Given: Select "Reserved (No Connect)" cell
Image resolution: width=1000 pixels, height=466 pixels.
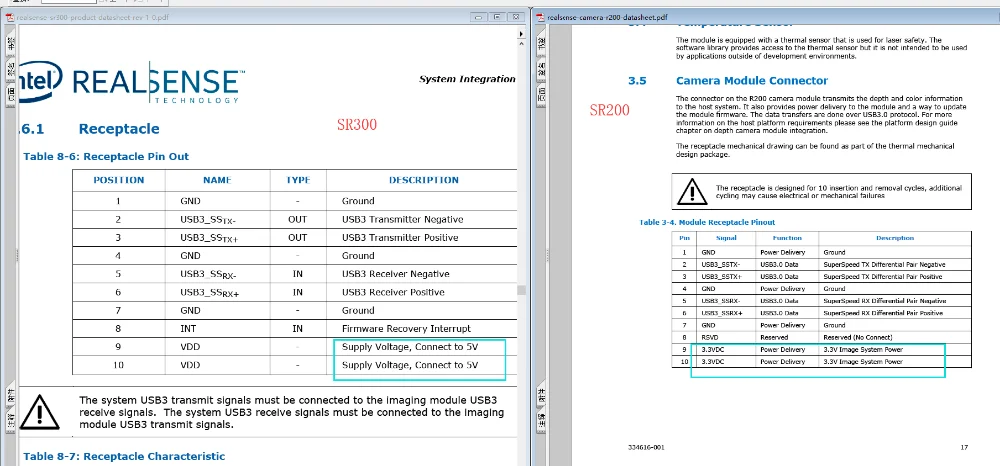Looking at the screenshot, I should [x=858, y=337].
